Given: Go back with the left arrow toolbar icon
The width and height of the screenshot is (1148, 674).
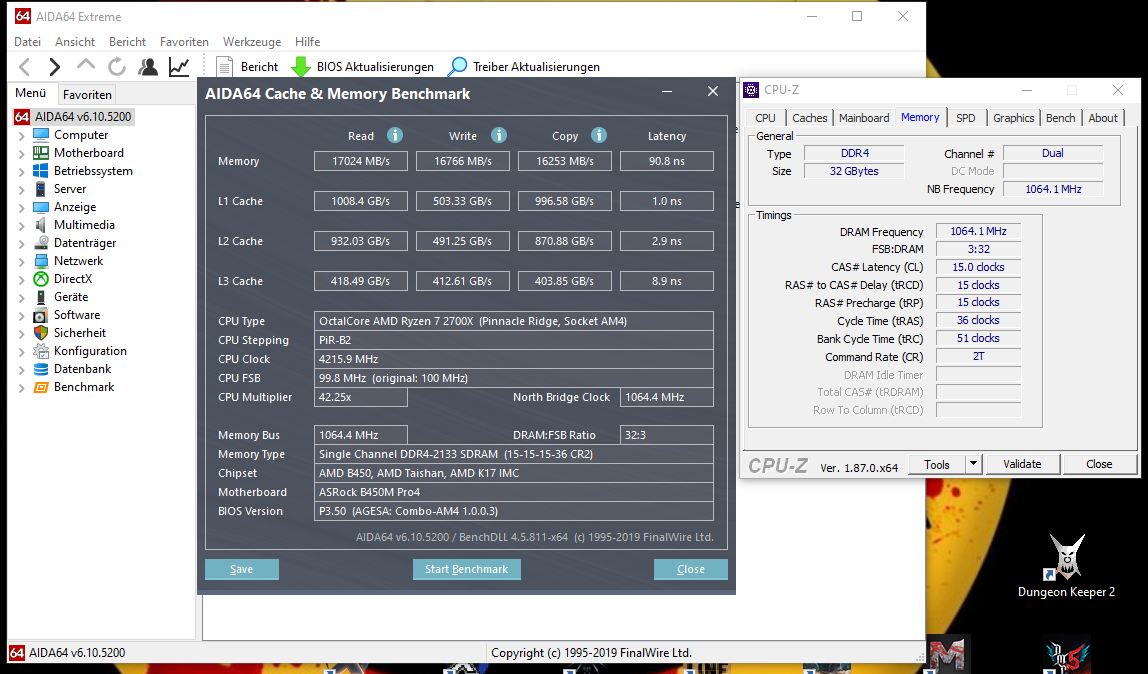Looking at the screenshot, I should pos(24,67).
